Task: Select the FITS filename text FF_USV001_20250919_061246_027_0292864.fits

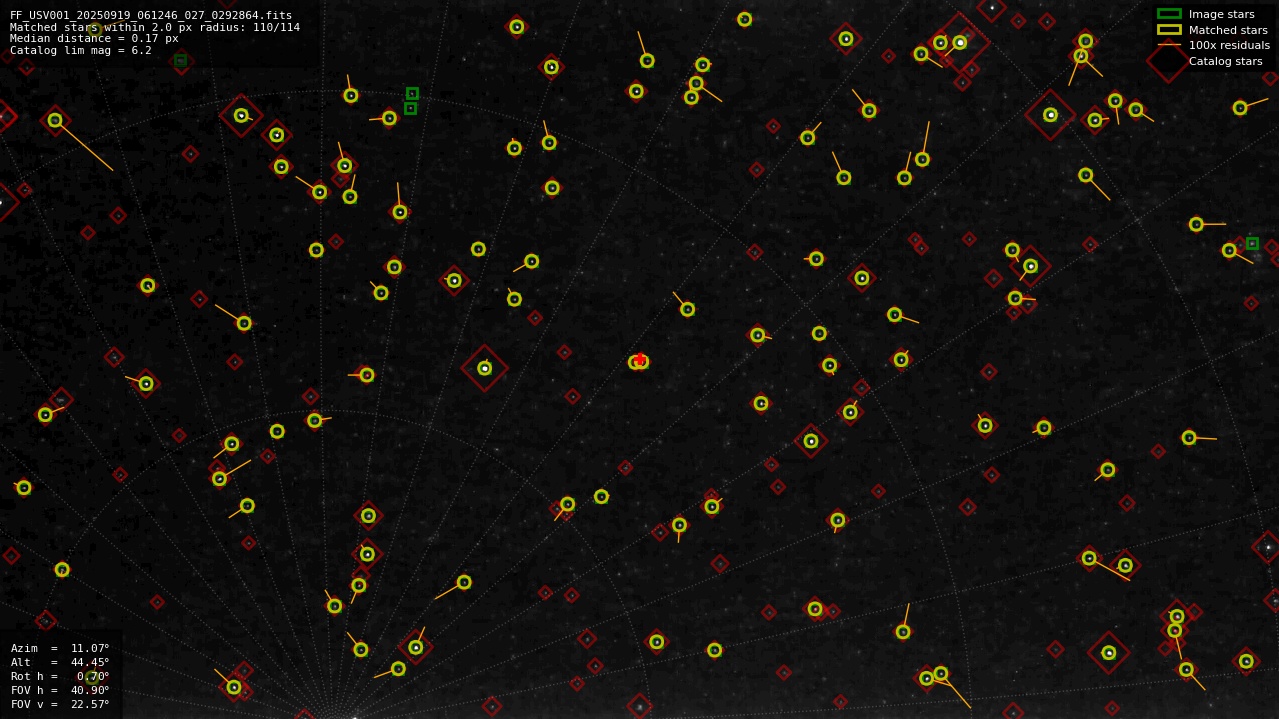Action: click(x=151, y=15)
